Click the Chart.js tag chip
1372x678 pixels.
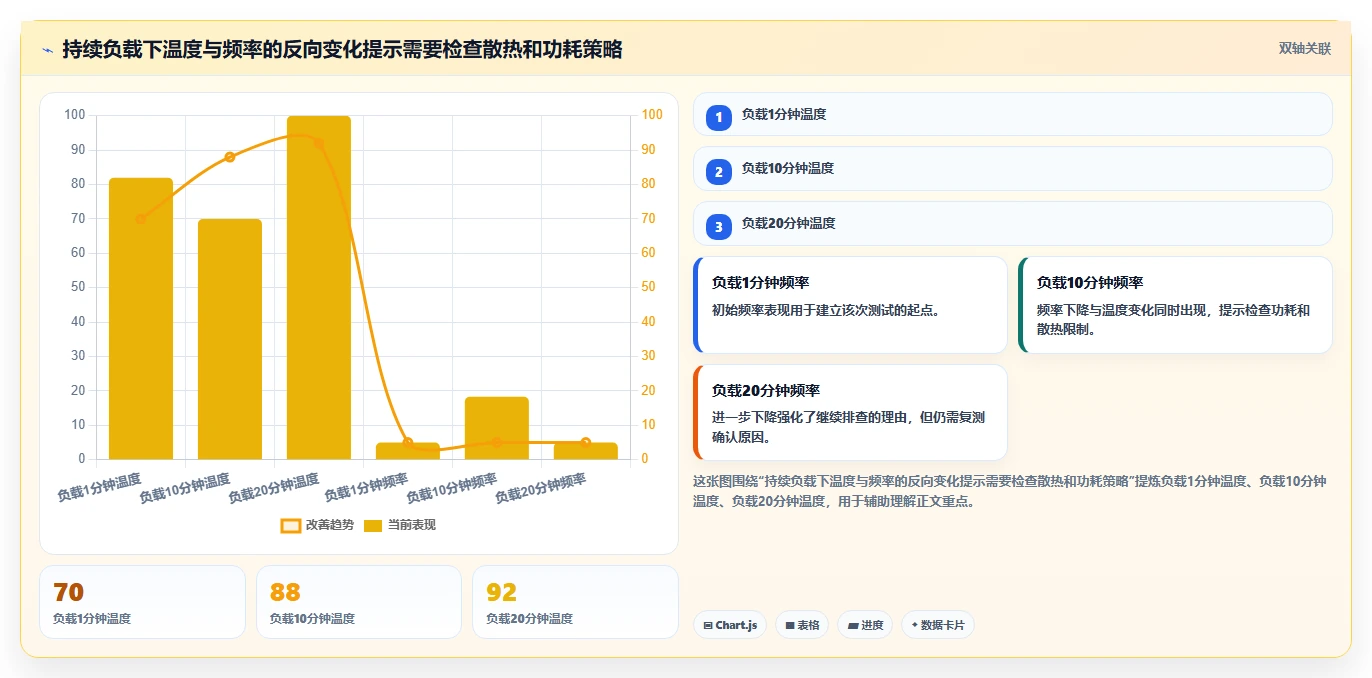pos(730,625)
